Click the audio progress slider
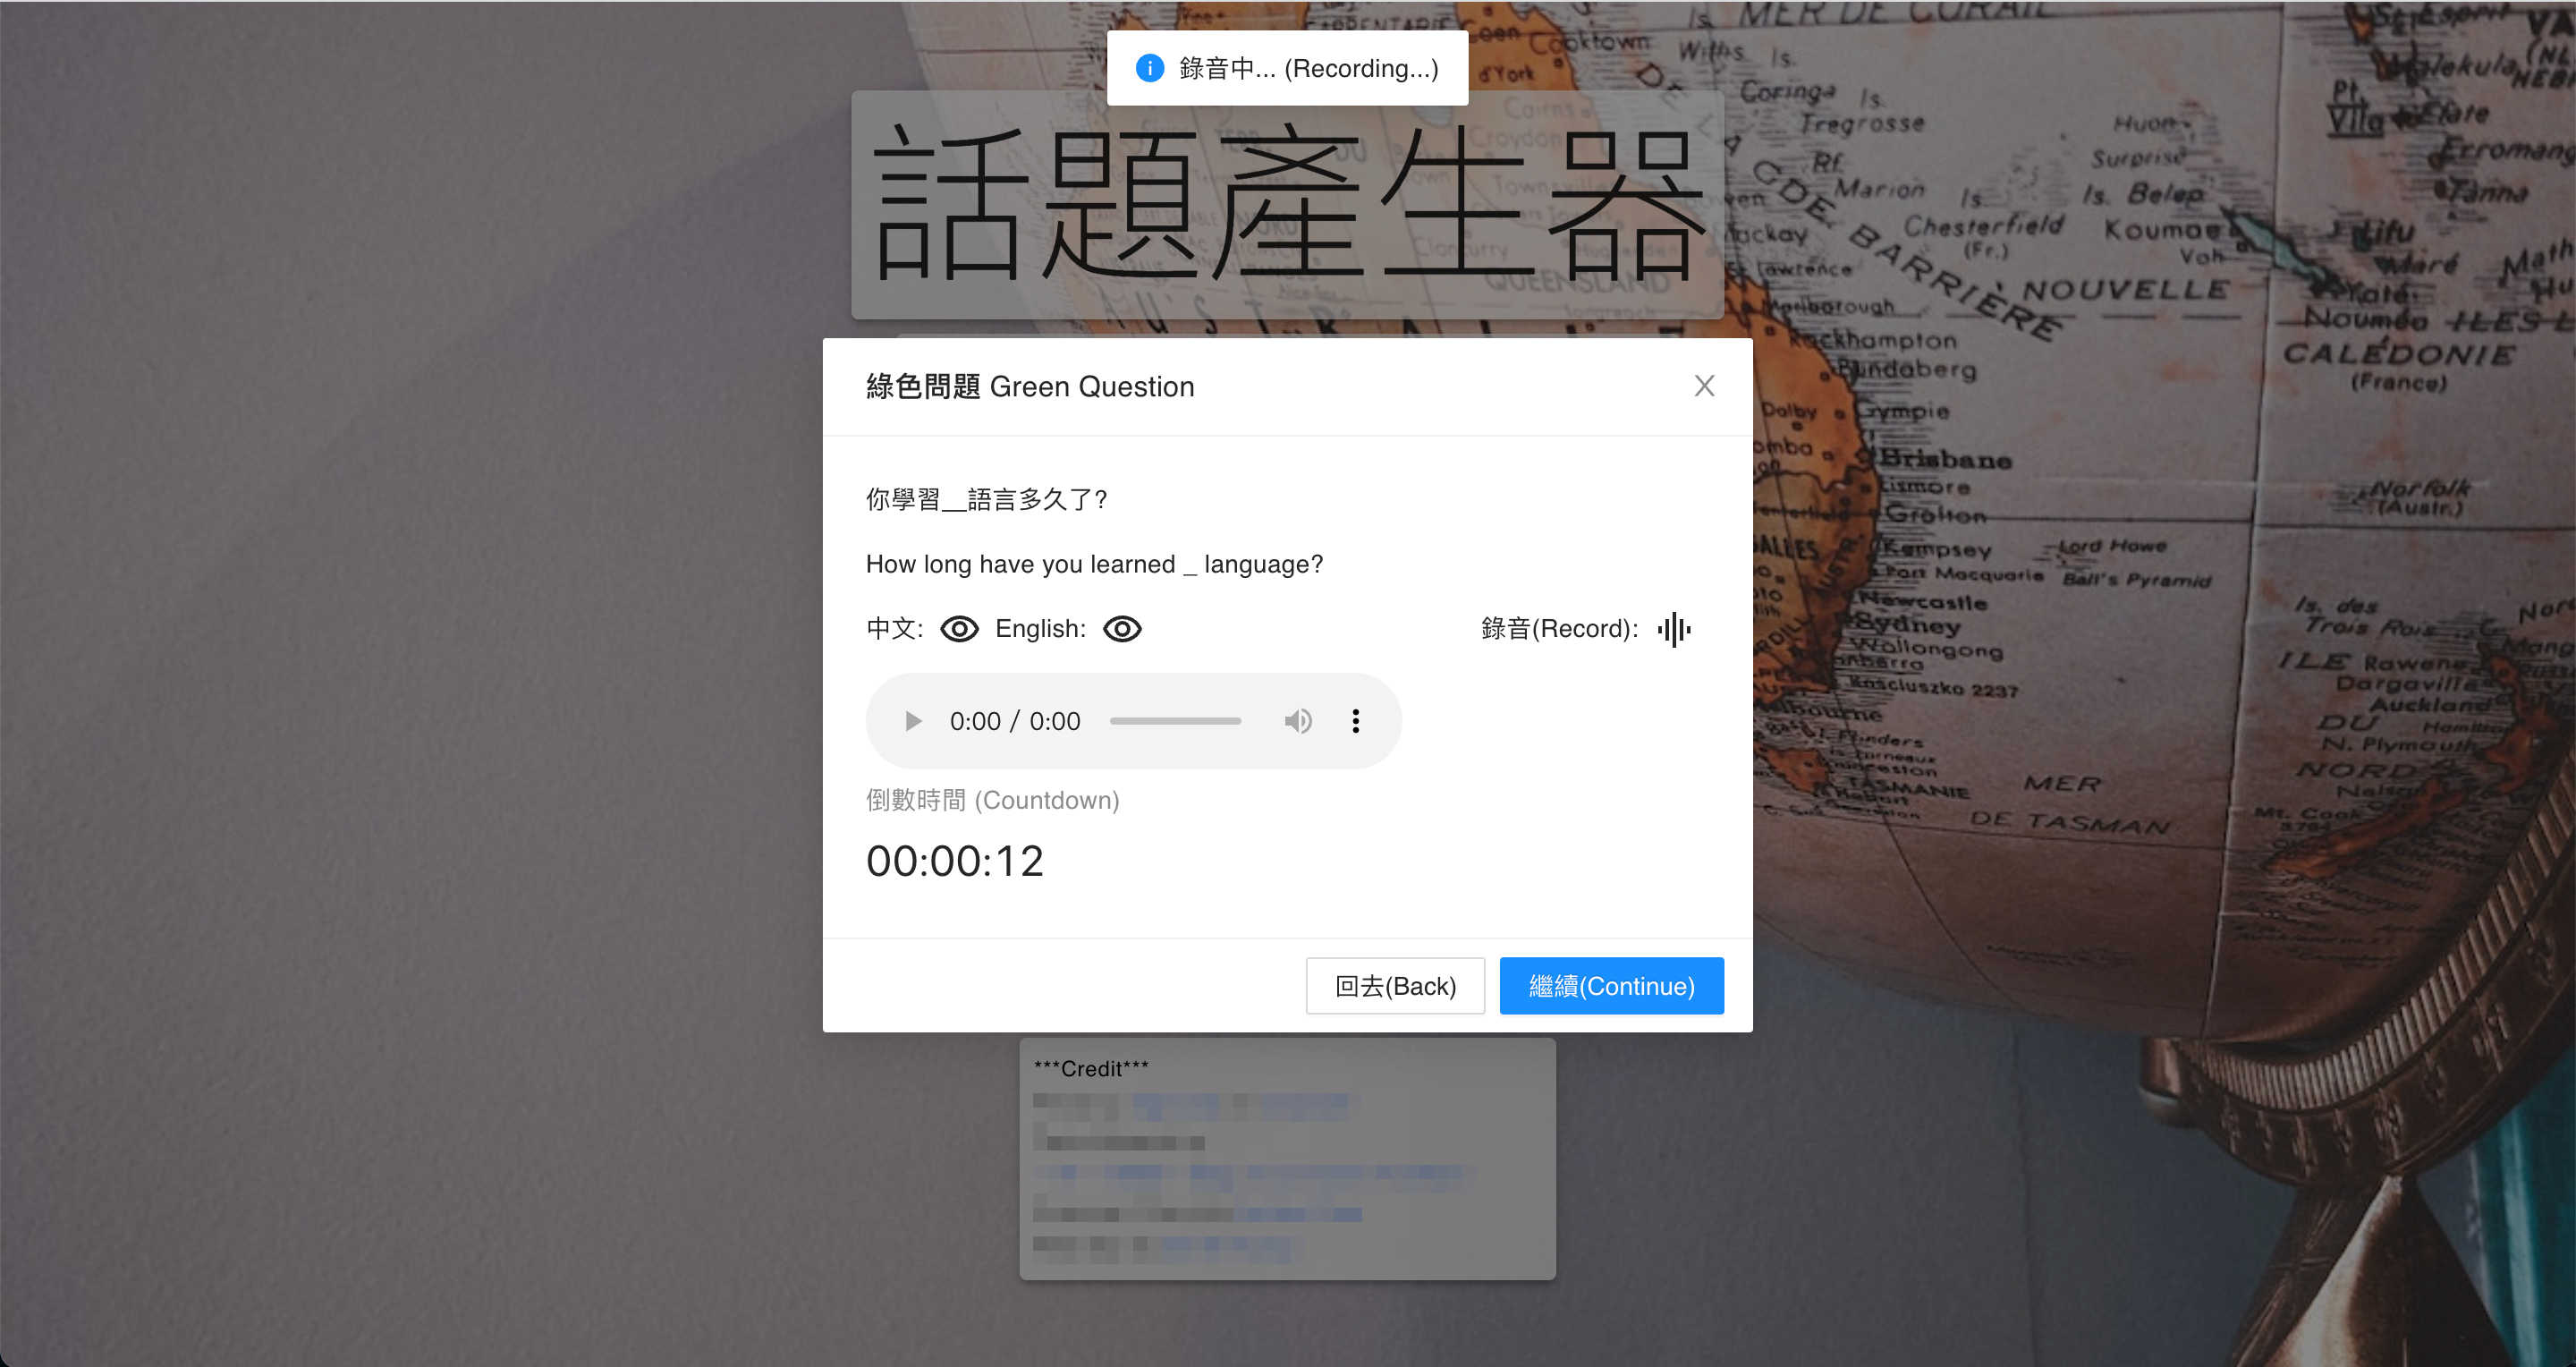 point(1175,721)
